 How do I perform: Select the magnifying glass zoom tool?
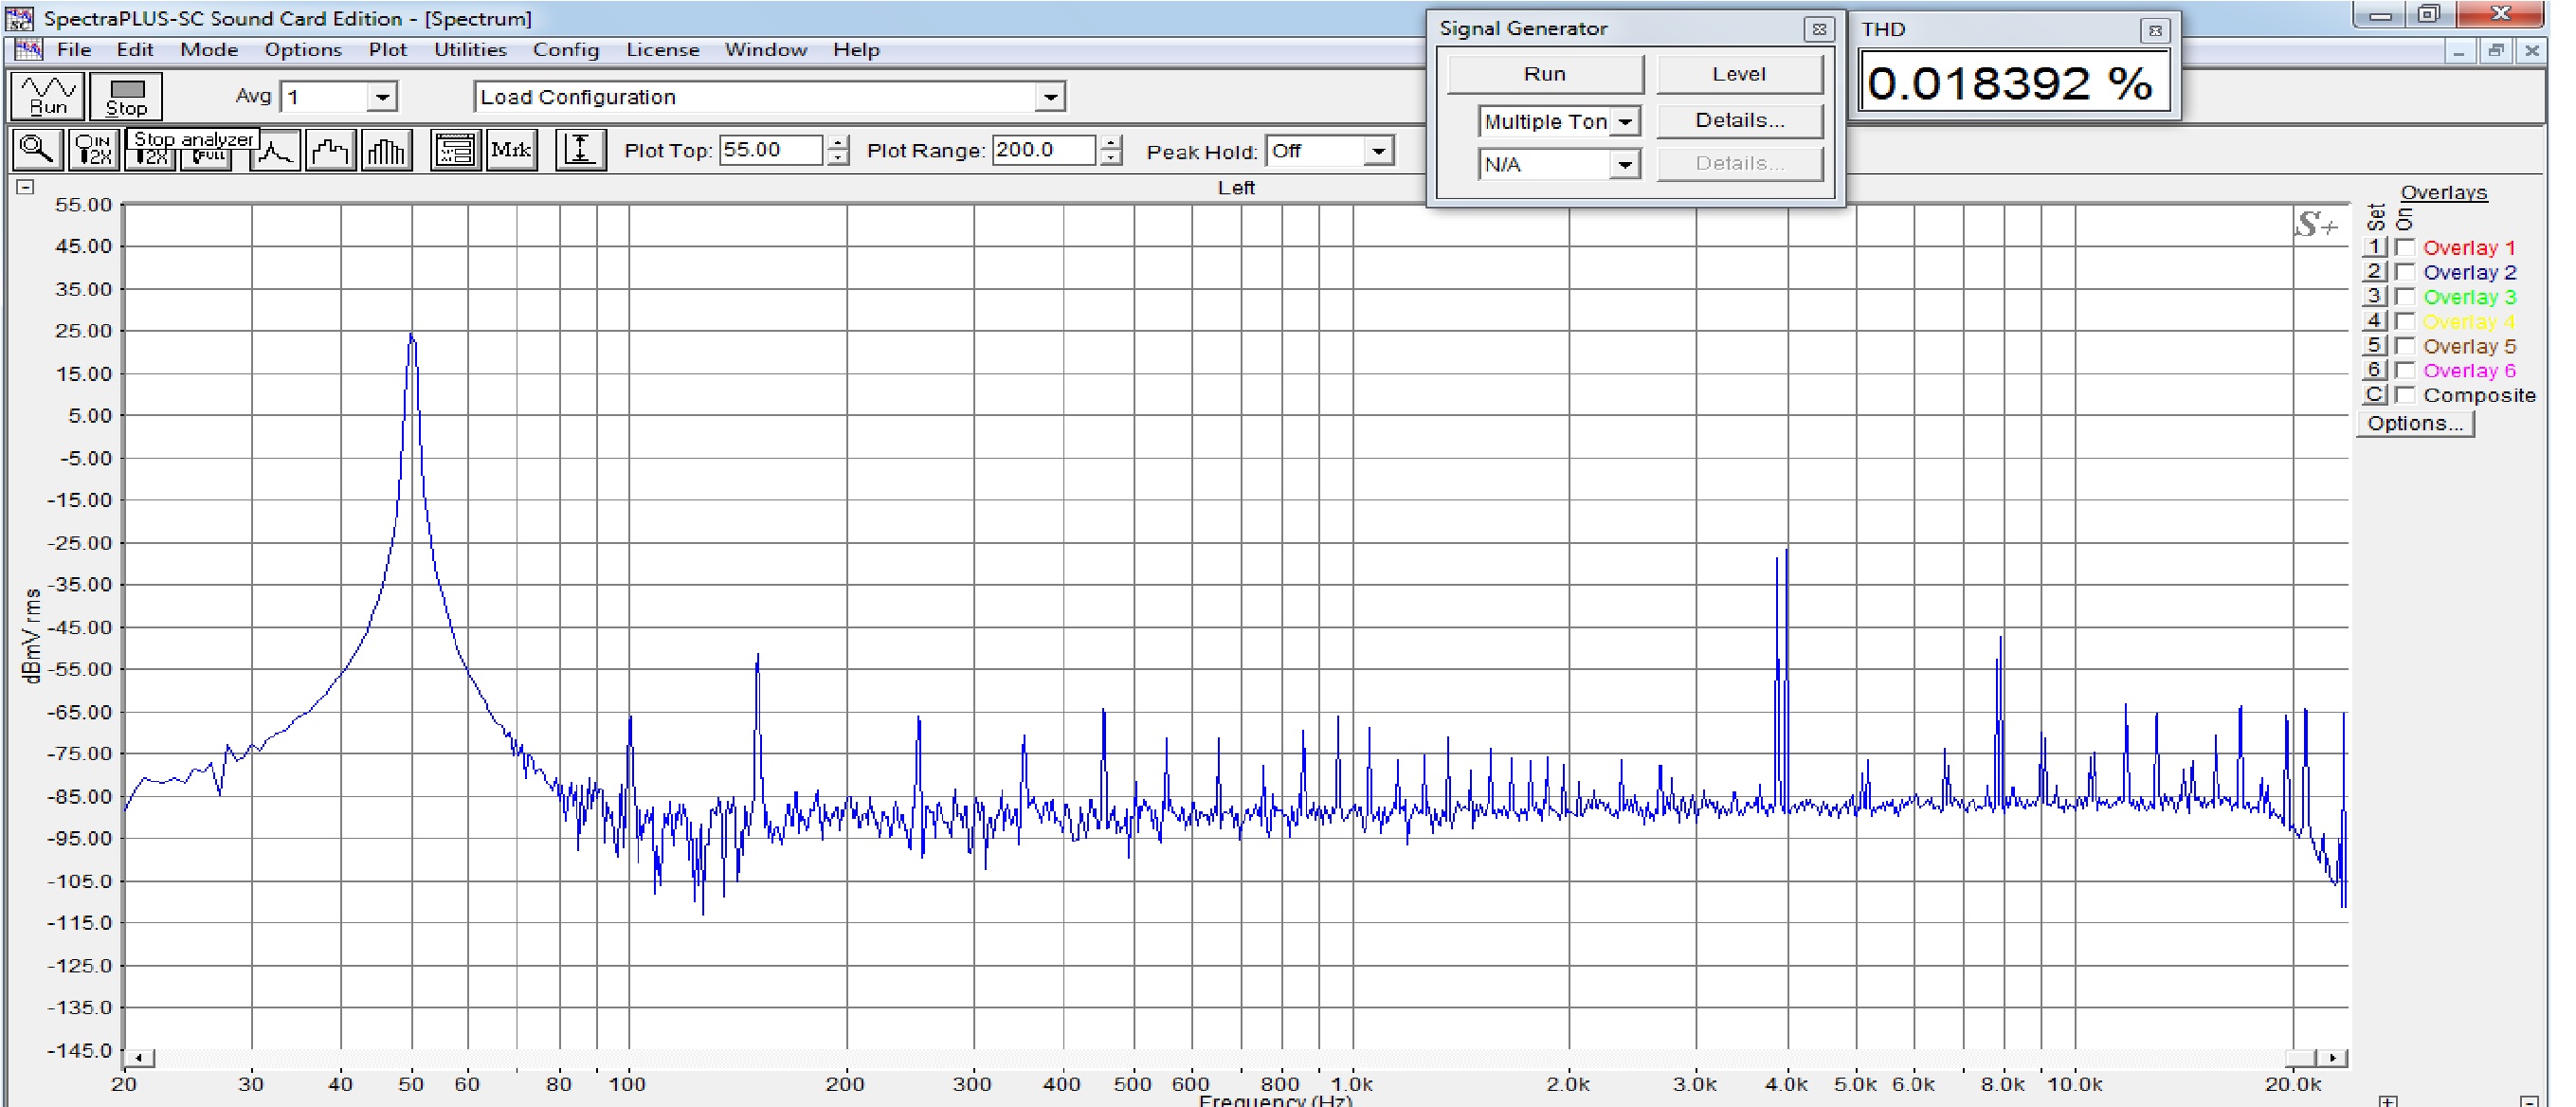pyautogui.click(x=37, y=151)
